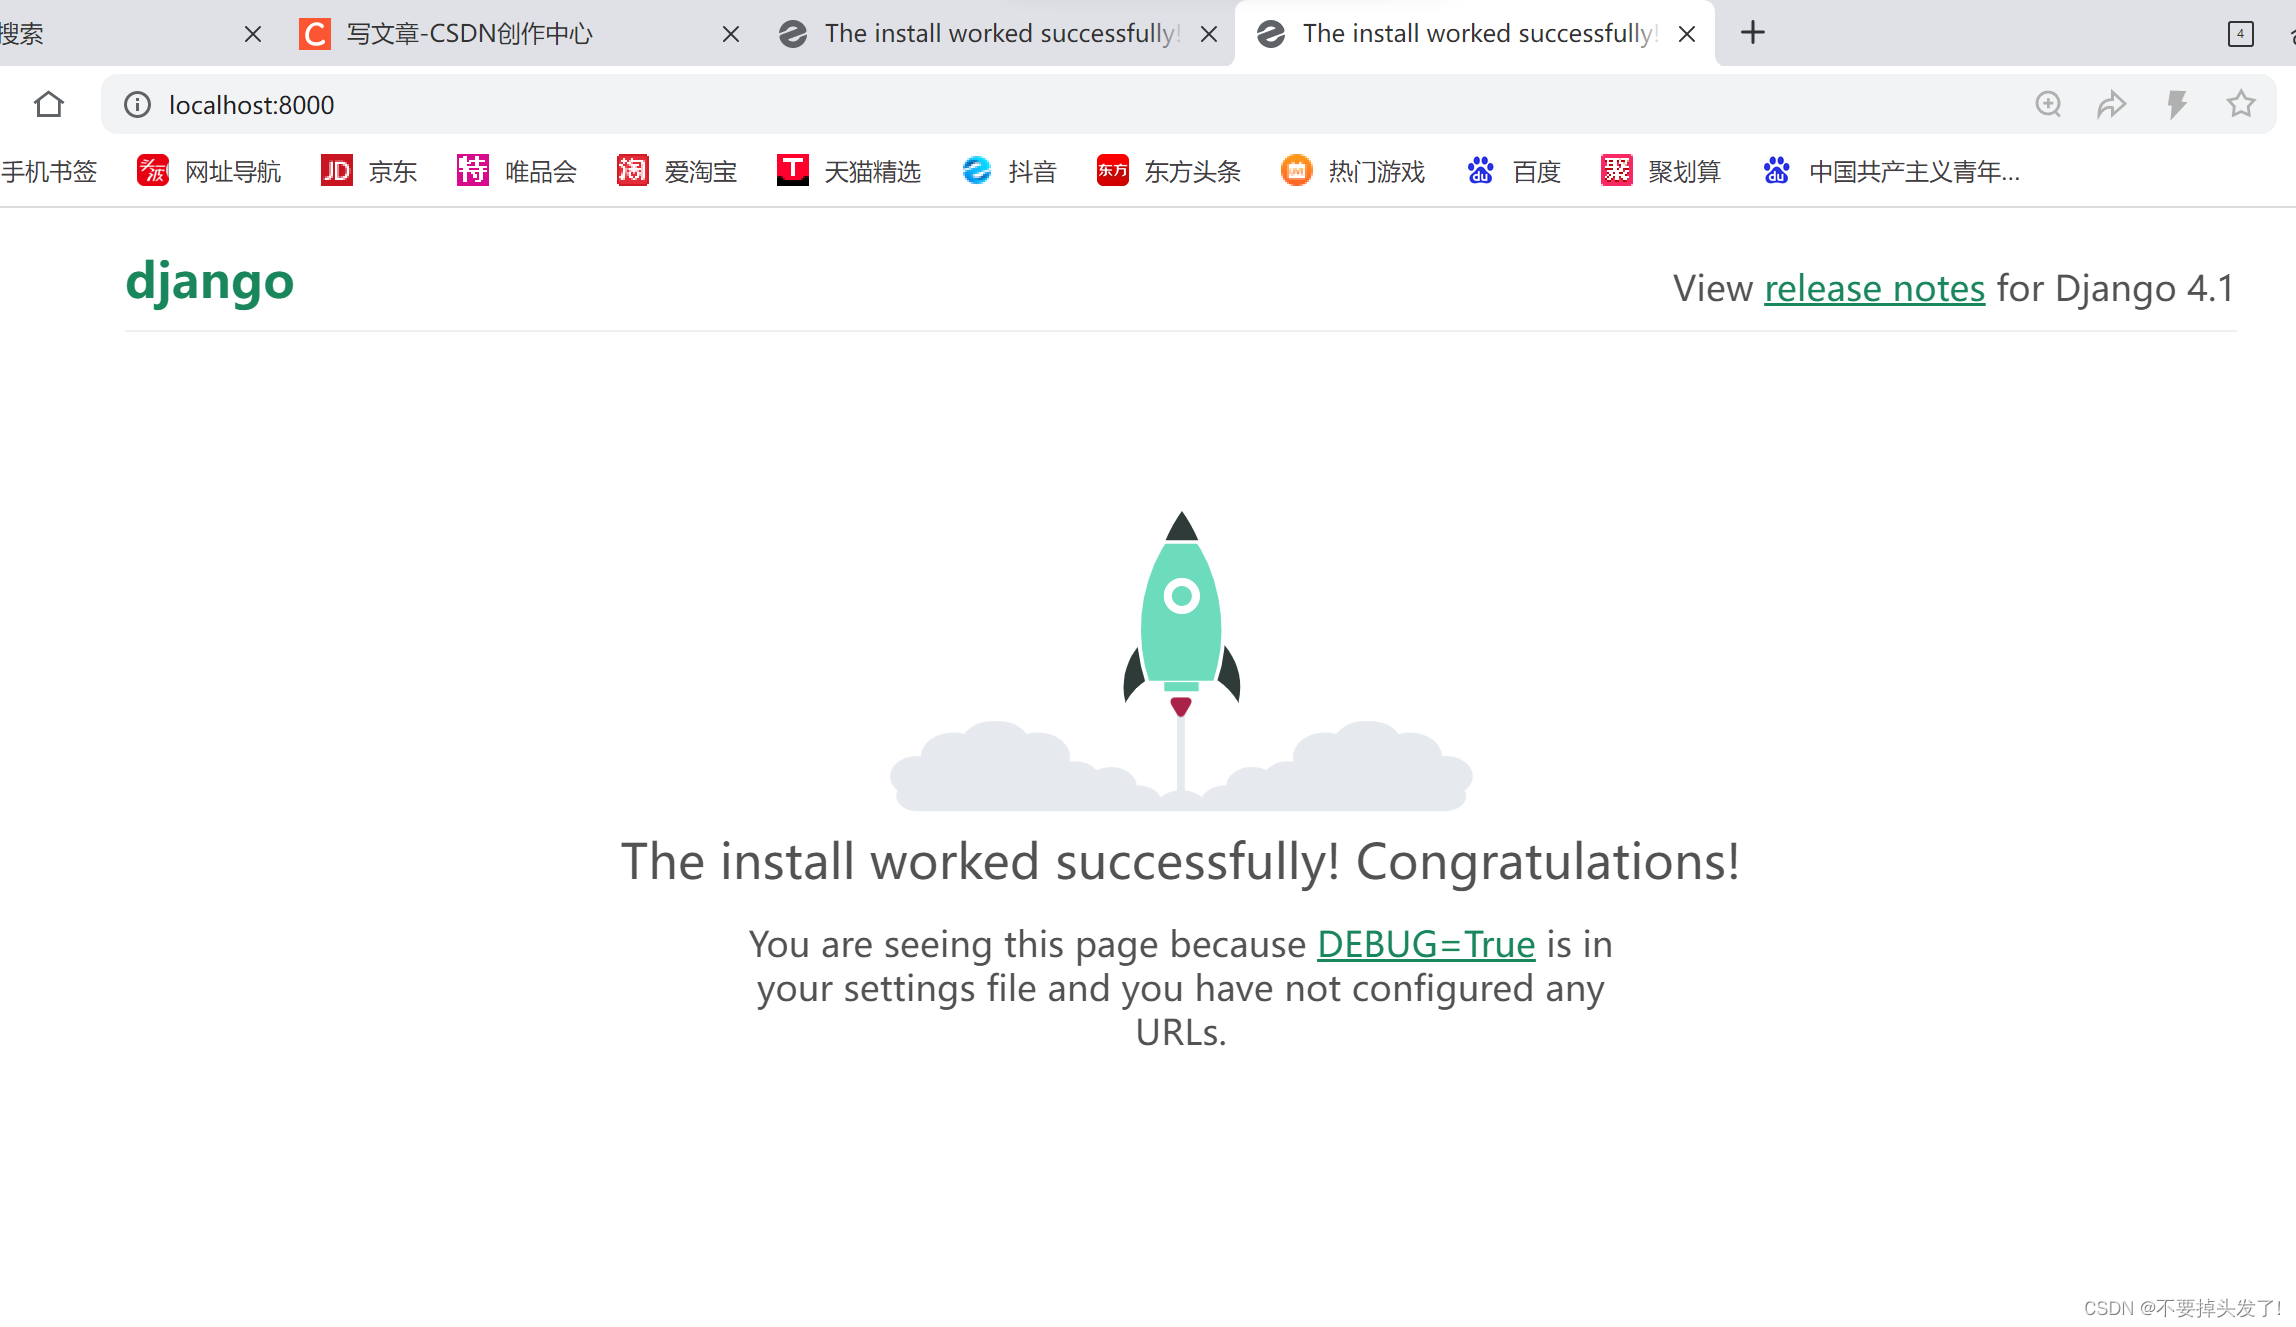The width and height of the screenshot is (2296, 1327).
Task: Open the 网址导航 bookmark
Action: [x=209, y=171]
